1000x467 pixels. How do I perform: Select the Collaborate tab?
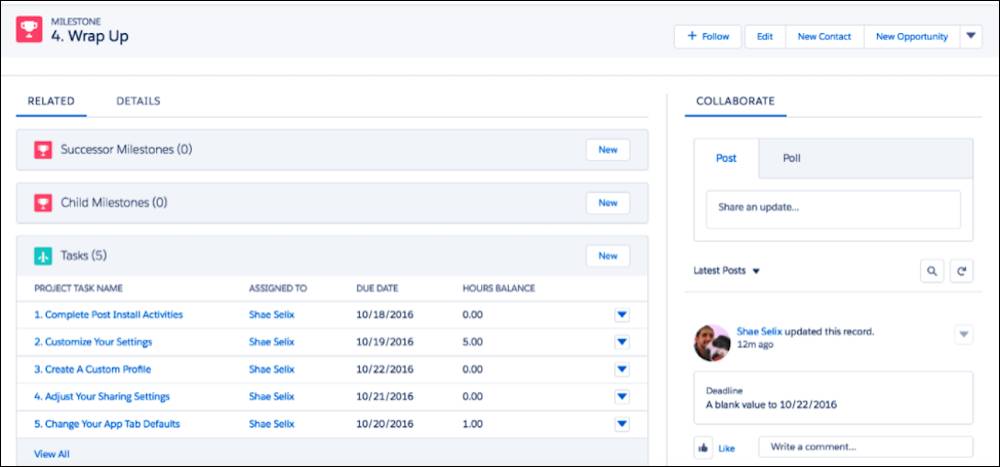coord(735,101)
